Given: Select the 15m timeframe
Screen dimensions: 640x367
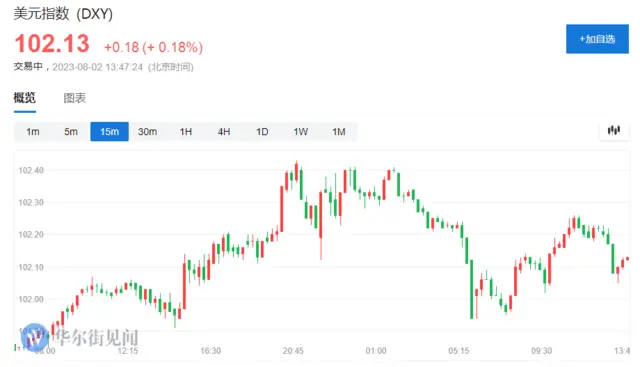Looking at the screenshot, I should 109,132.
